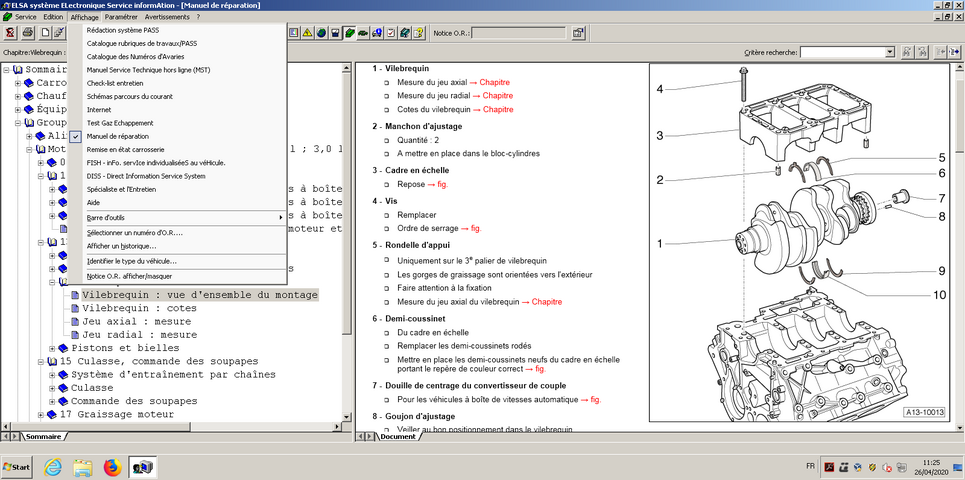Open the Paramétrer menu
The width and height of the screenshot is (965, 480).
pyautogui.click(x=121, y=17)
